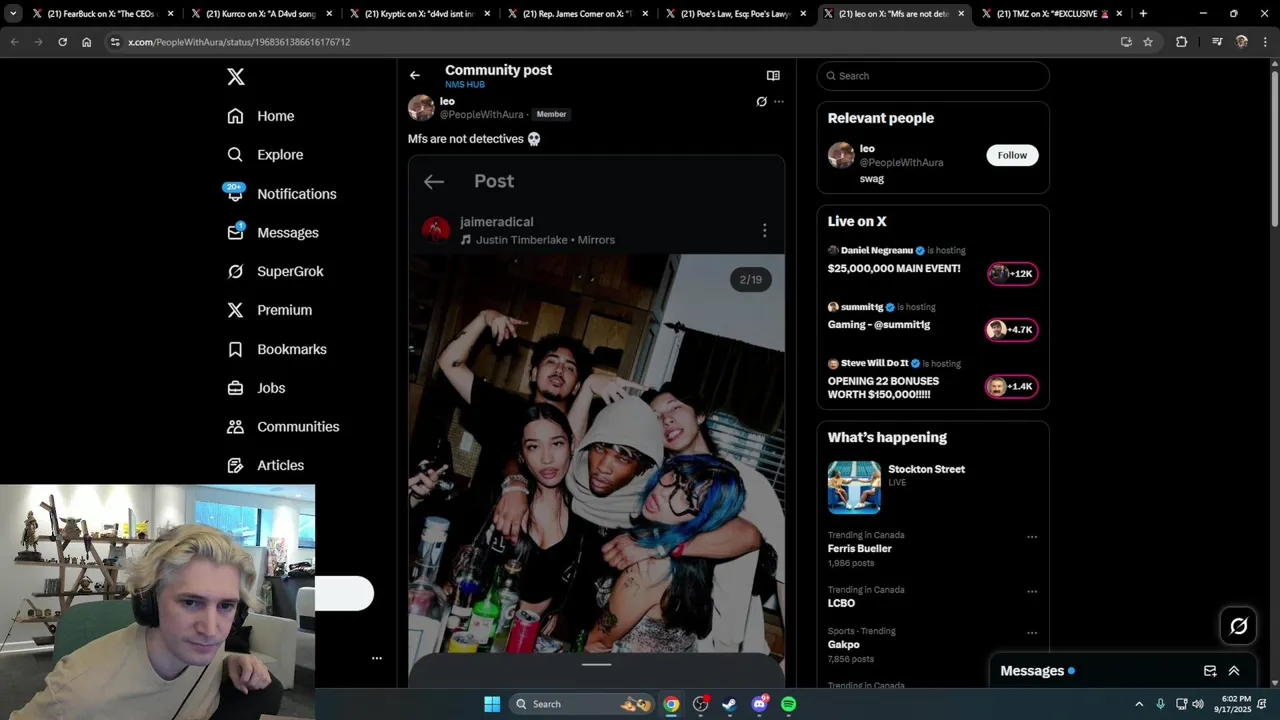This screenshot has height=720, width=1280.
Task: Open a new browser tab
Action: pyautogui.click(x=1143, y=14)
